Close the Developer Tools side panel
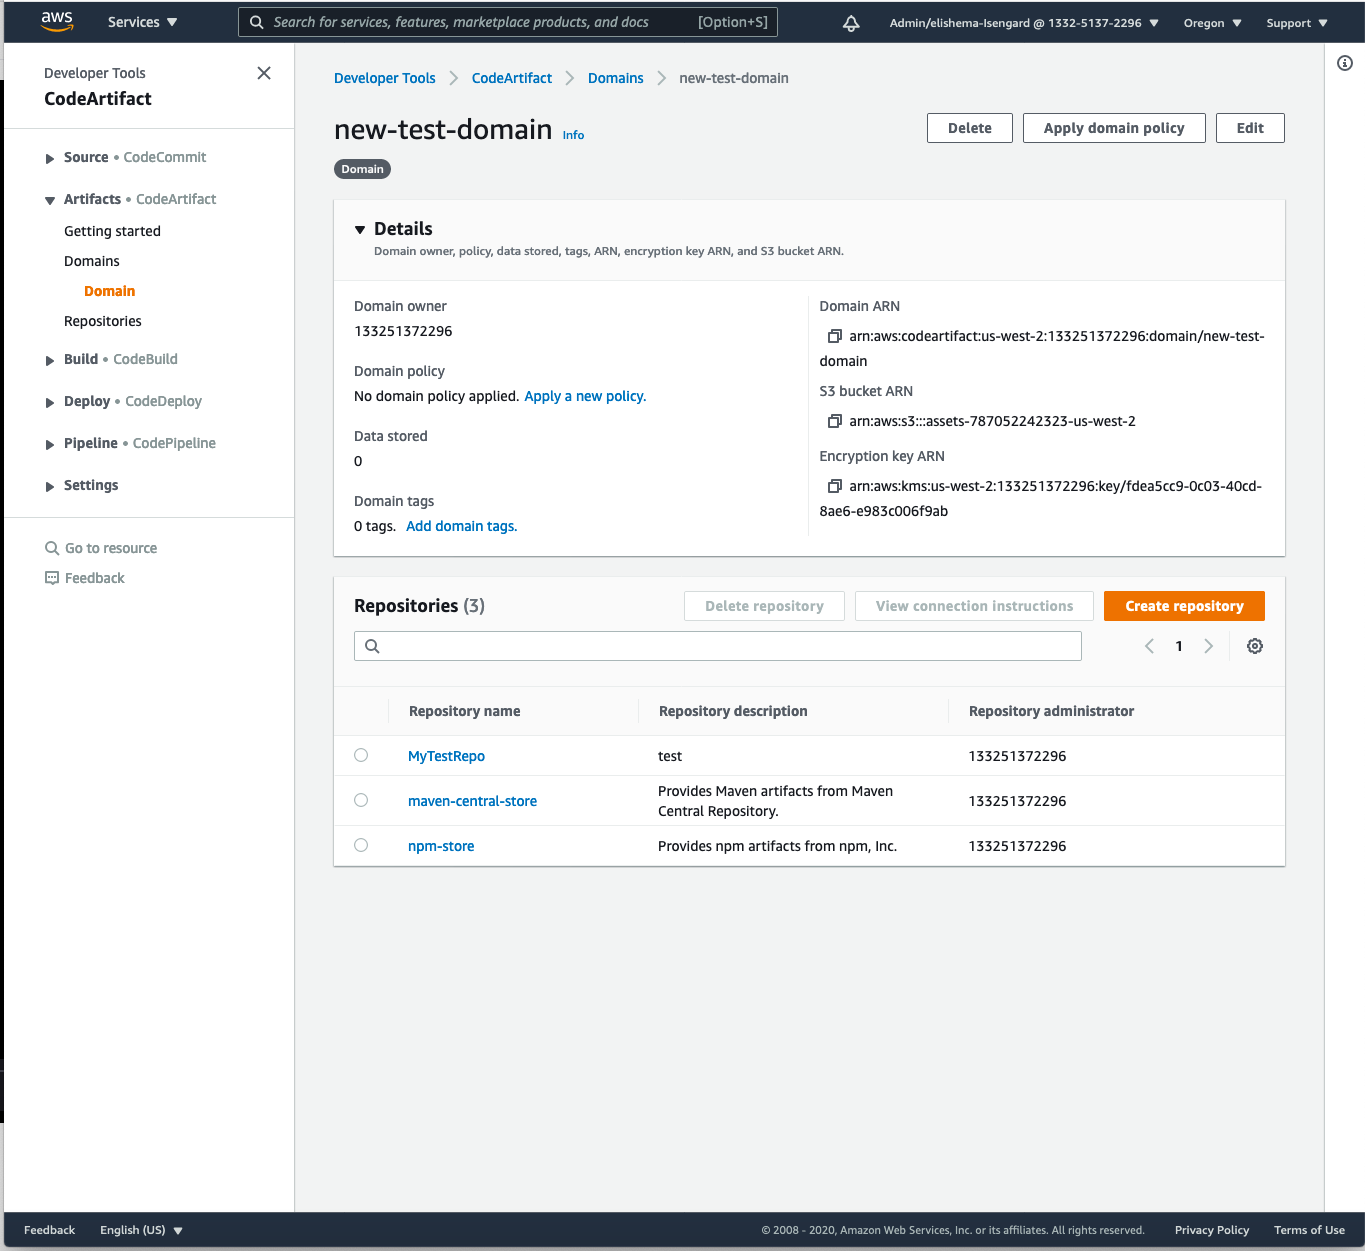 264,73
